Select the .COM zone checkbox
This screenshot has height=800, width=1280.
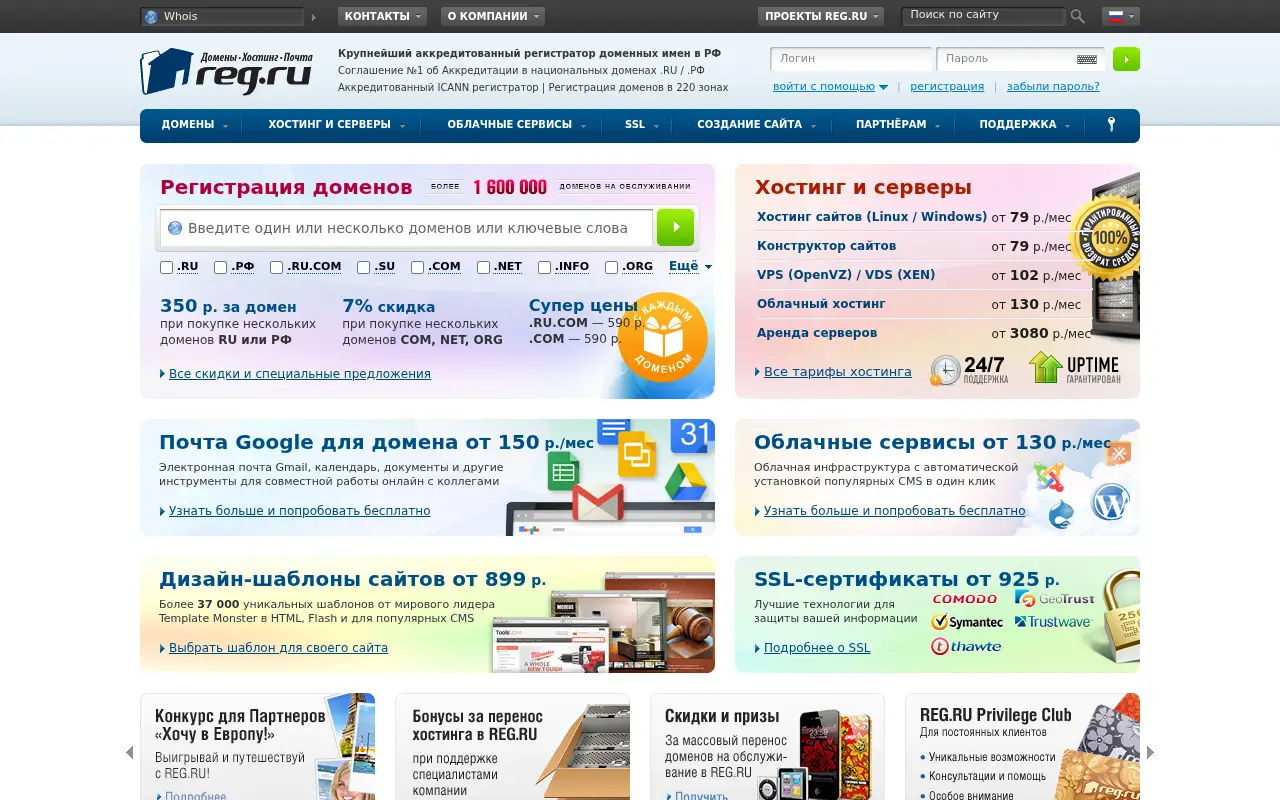[418, 267]
